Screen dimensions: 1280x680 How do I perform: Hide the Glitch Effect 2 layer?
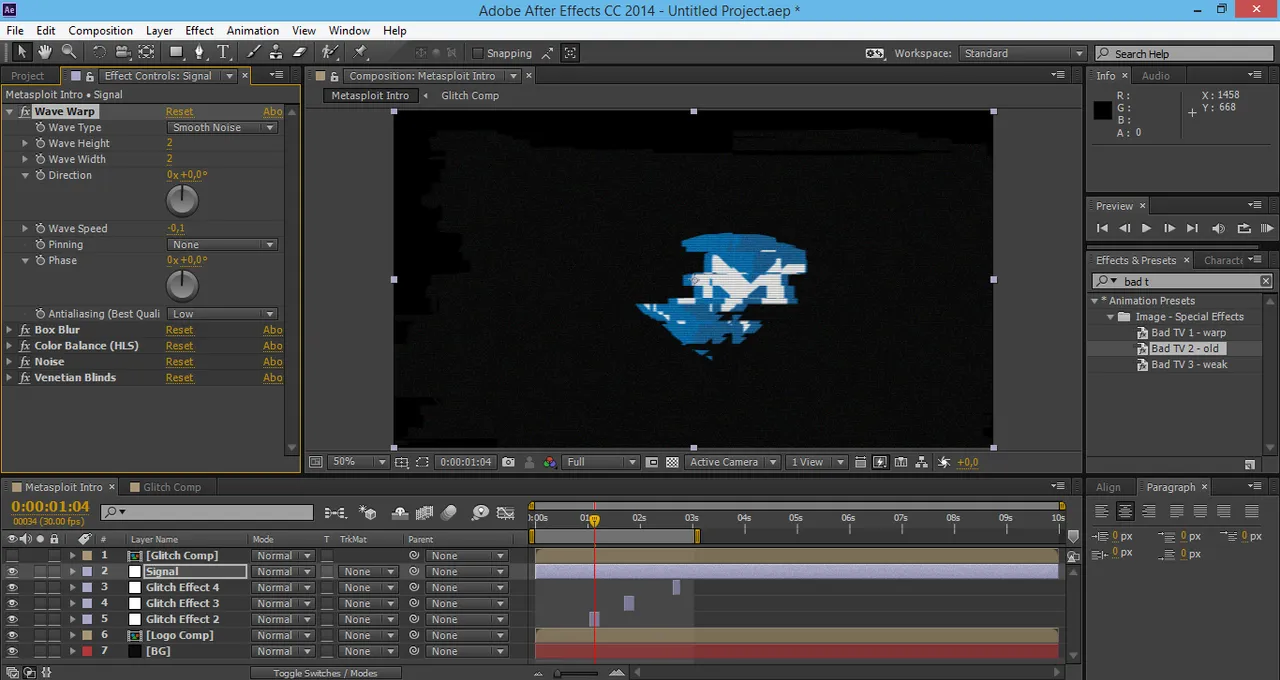point(12,620)
